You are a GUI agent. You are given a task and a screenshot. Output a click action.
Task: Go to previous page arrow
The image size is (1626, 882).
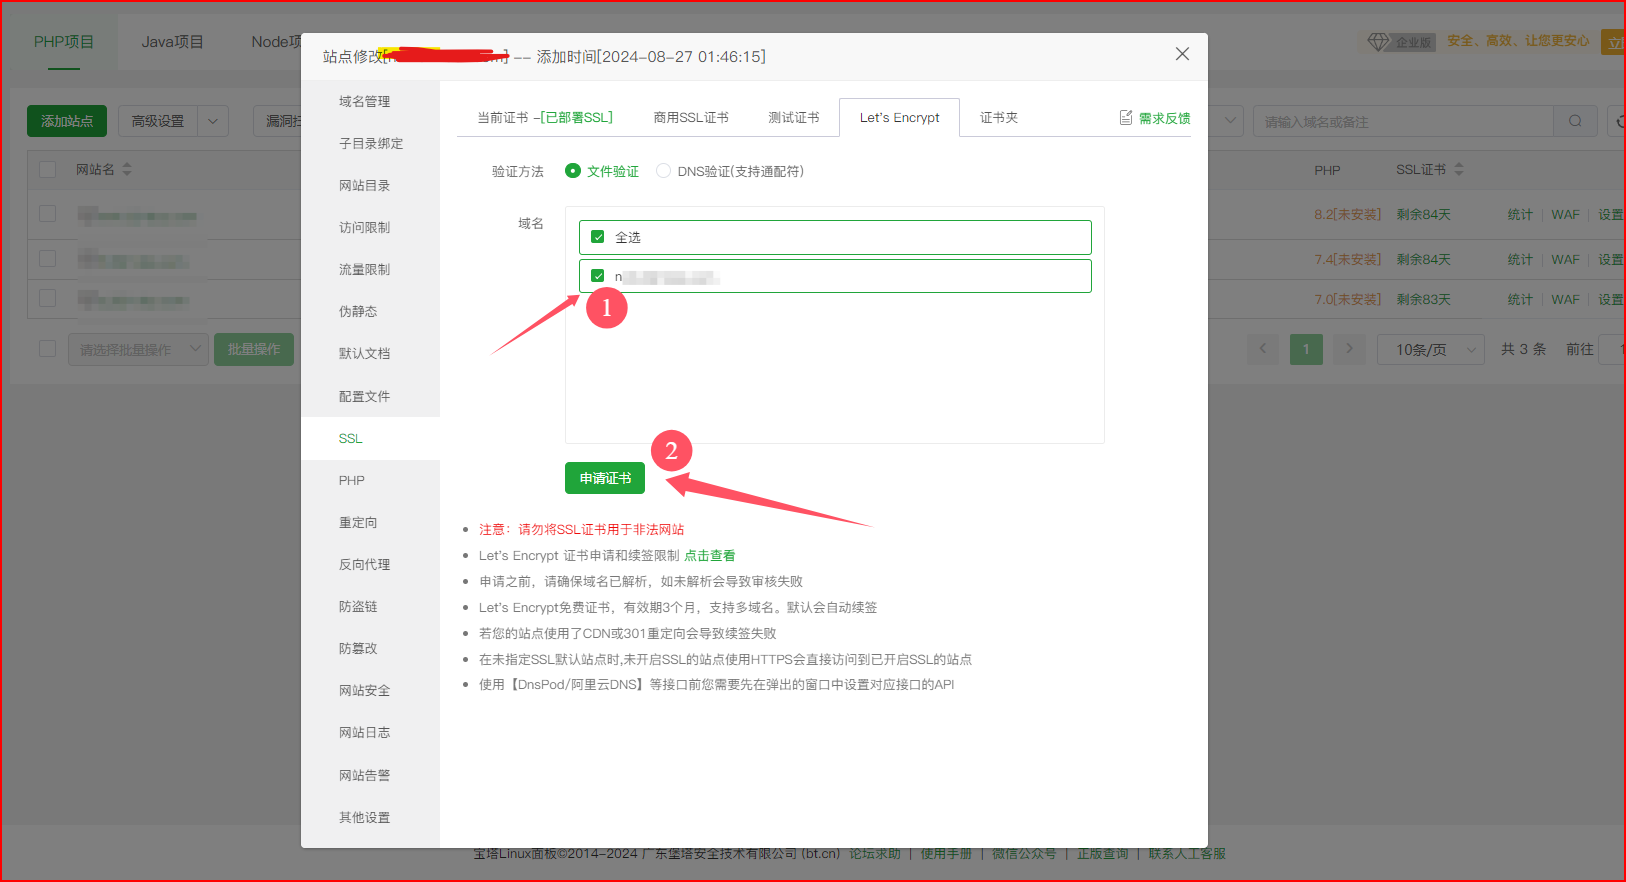pyautogui.click(x=1263, y=349)
